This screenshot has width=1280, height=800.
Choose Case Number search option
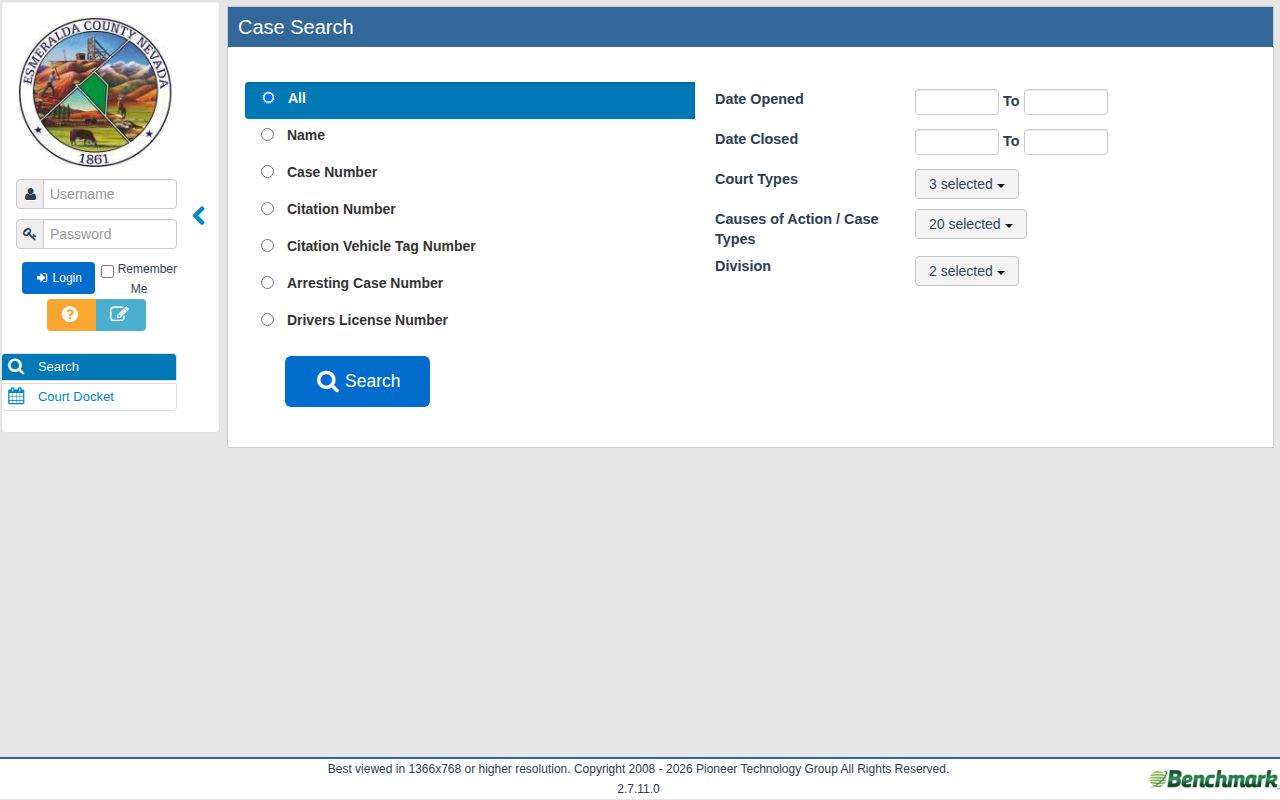[267, 172]
